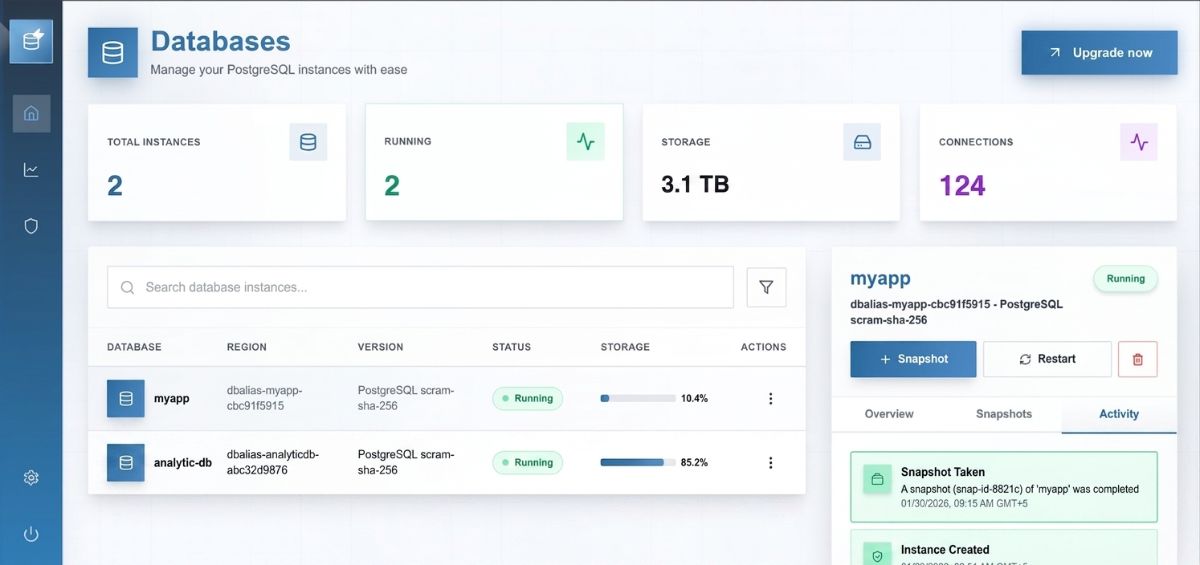Click the 85.2% storage label
This screenshot has height=565, width=1200.
[x=694, y=462]
